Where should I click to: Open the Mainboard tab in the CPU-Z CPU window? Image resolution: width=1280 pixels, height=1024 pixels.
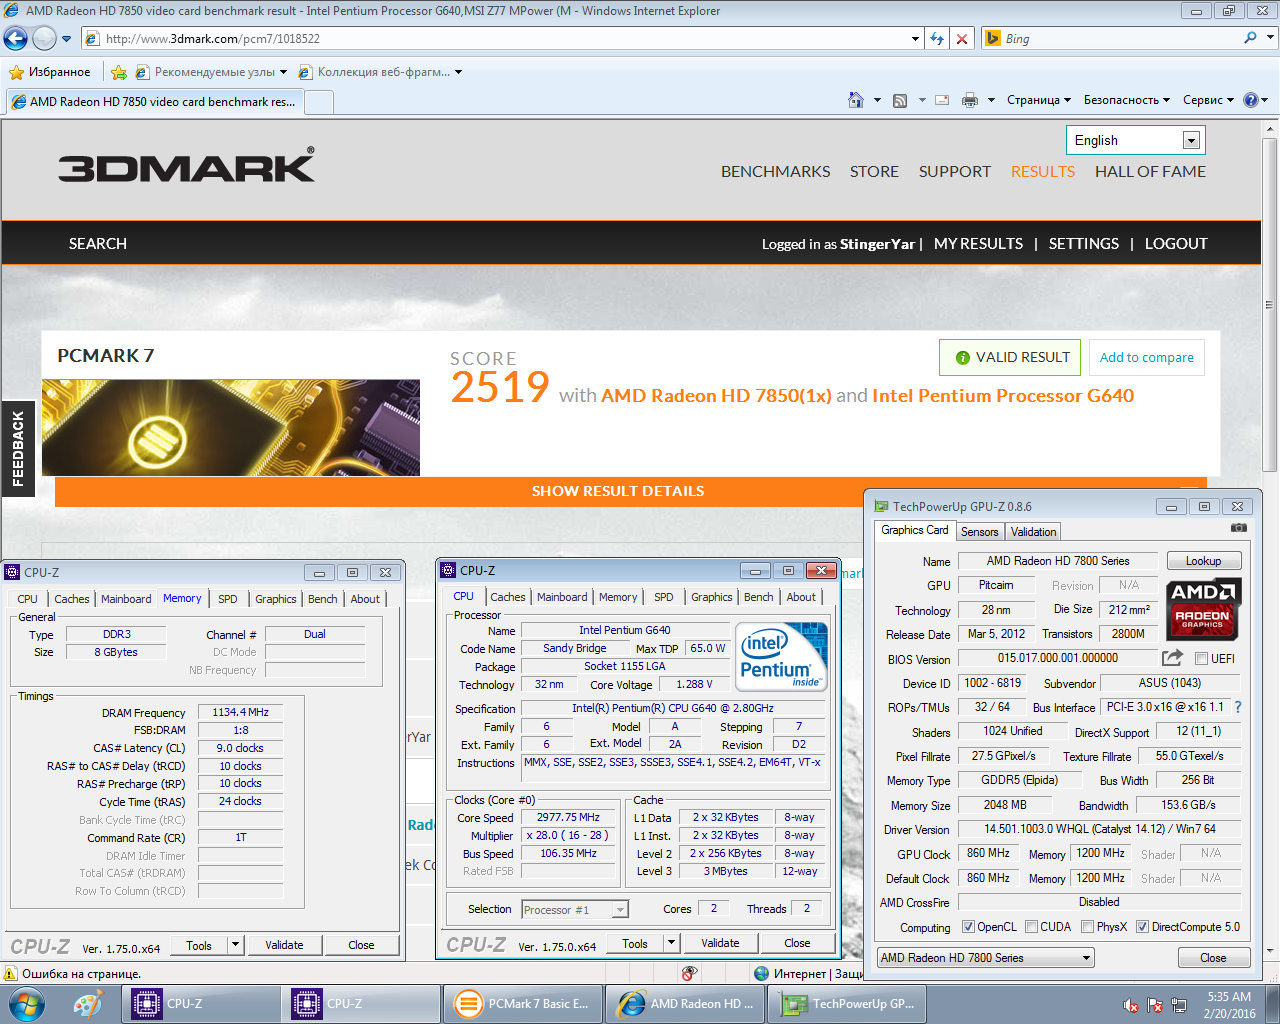click(562, 597)
